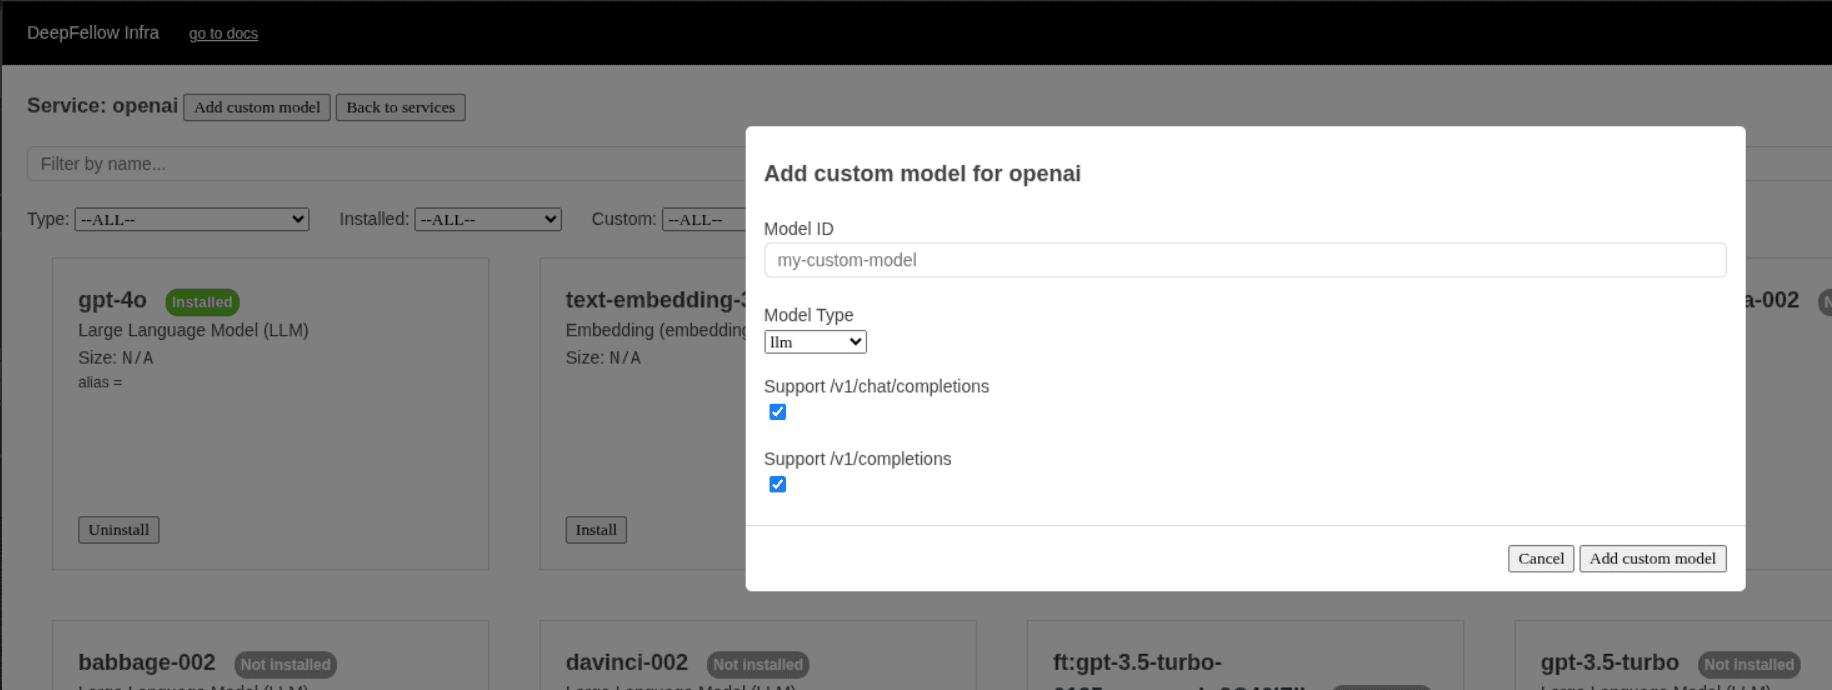This screenshot has width=1832, height=690.
Task: Click davinci-002 model name
Action: tap(627, 663)
